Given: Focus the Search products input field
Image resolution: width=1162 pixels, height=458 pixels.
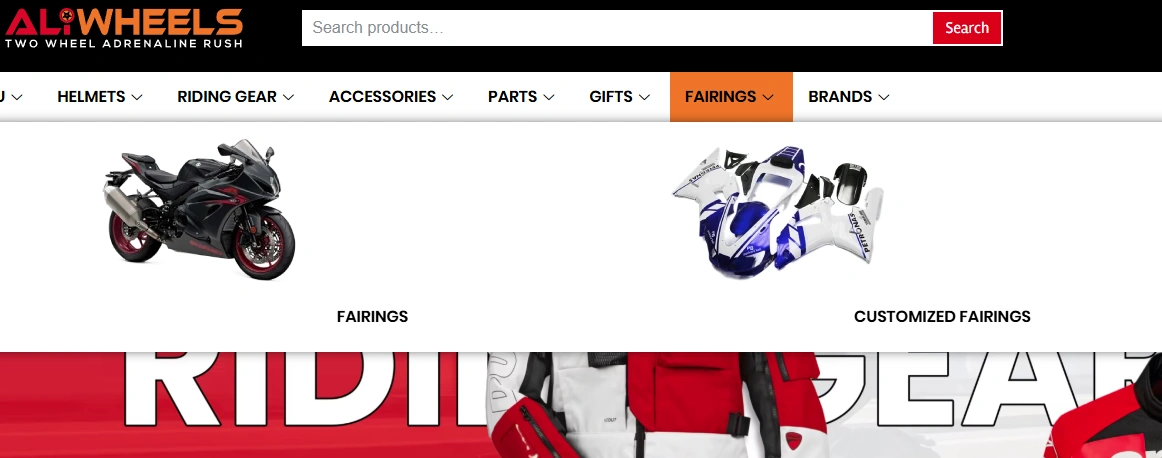Looking at the screenshot, I should 617,28.
